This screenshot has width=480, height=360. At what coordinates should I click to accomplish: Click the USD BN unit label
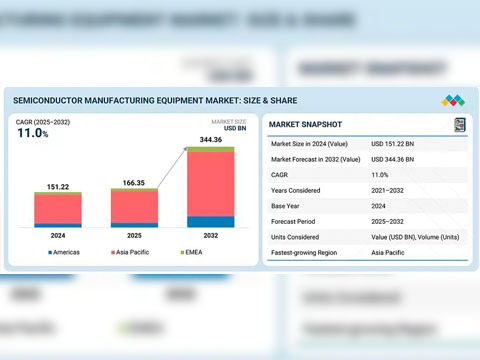point(235,128)
